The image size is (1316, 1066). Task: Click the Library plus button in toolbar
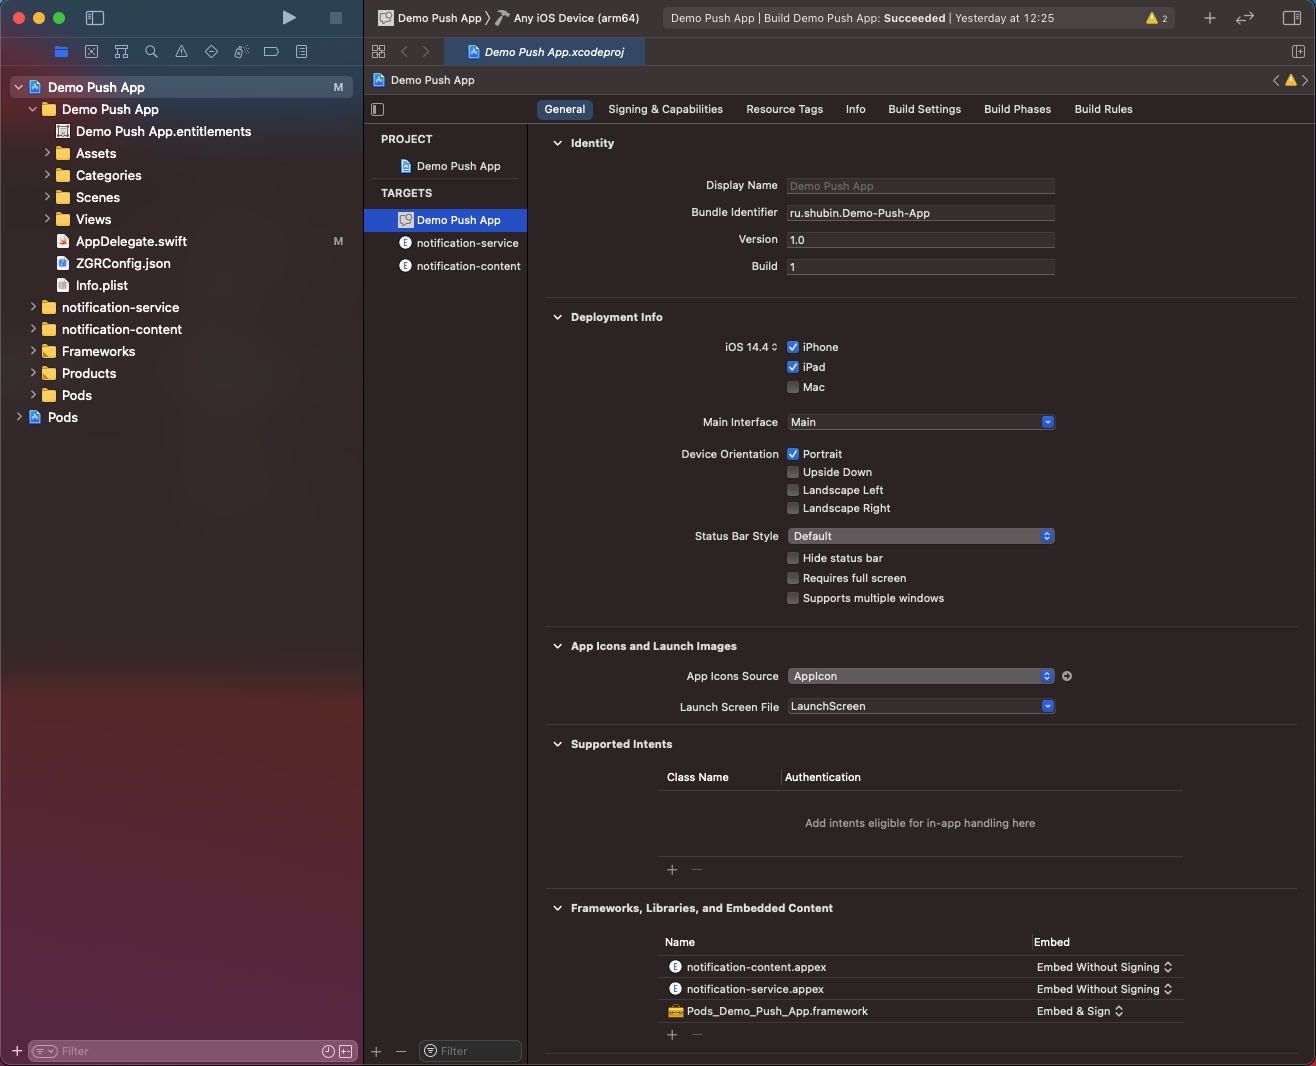[1210, 18]
